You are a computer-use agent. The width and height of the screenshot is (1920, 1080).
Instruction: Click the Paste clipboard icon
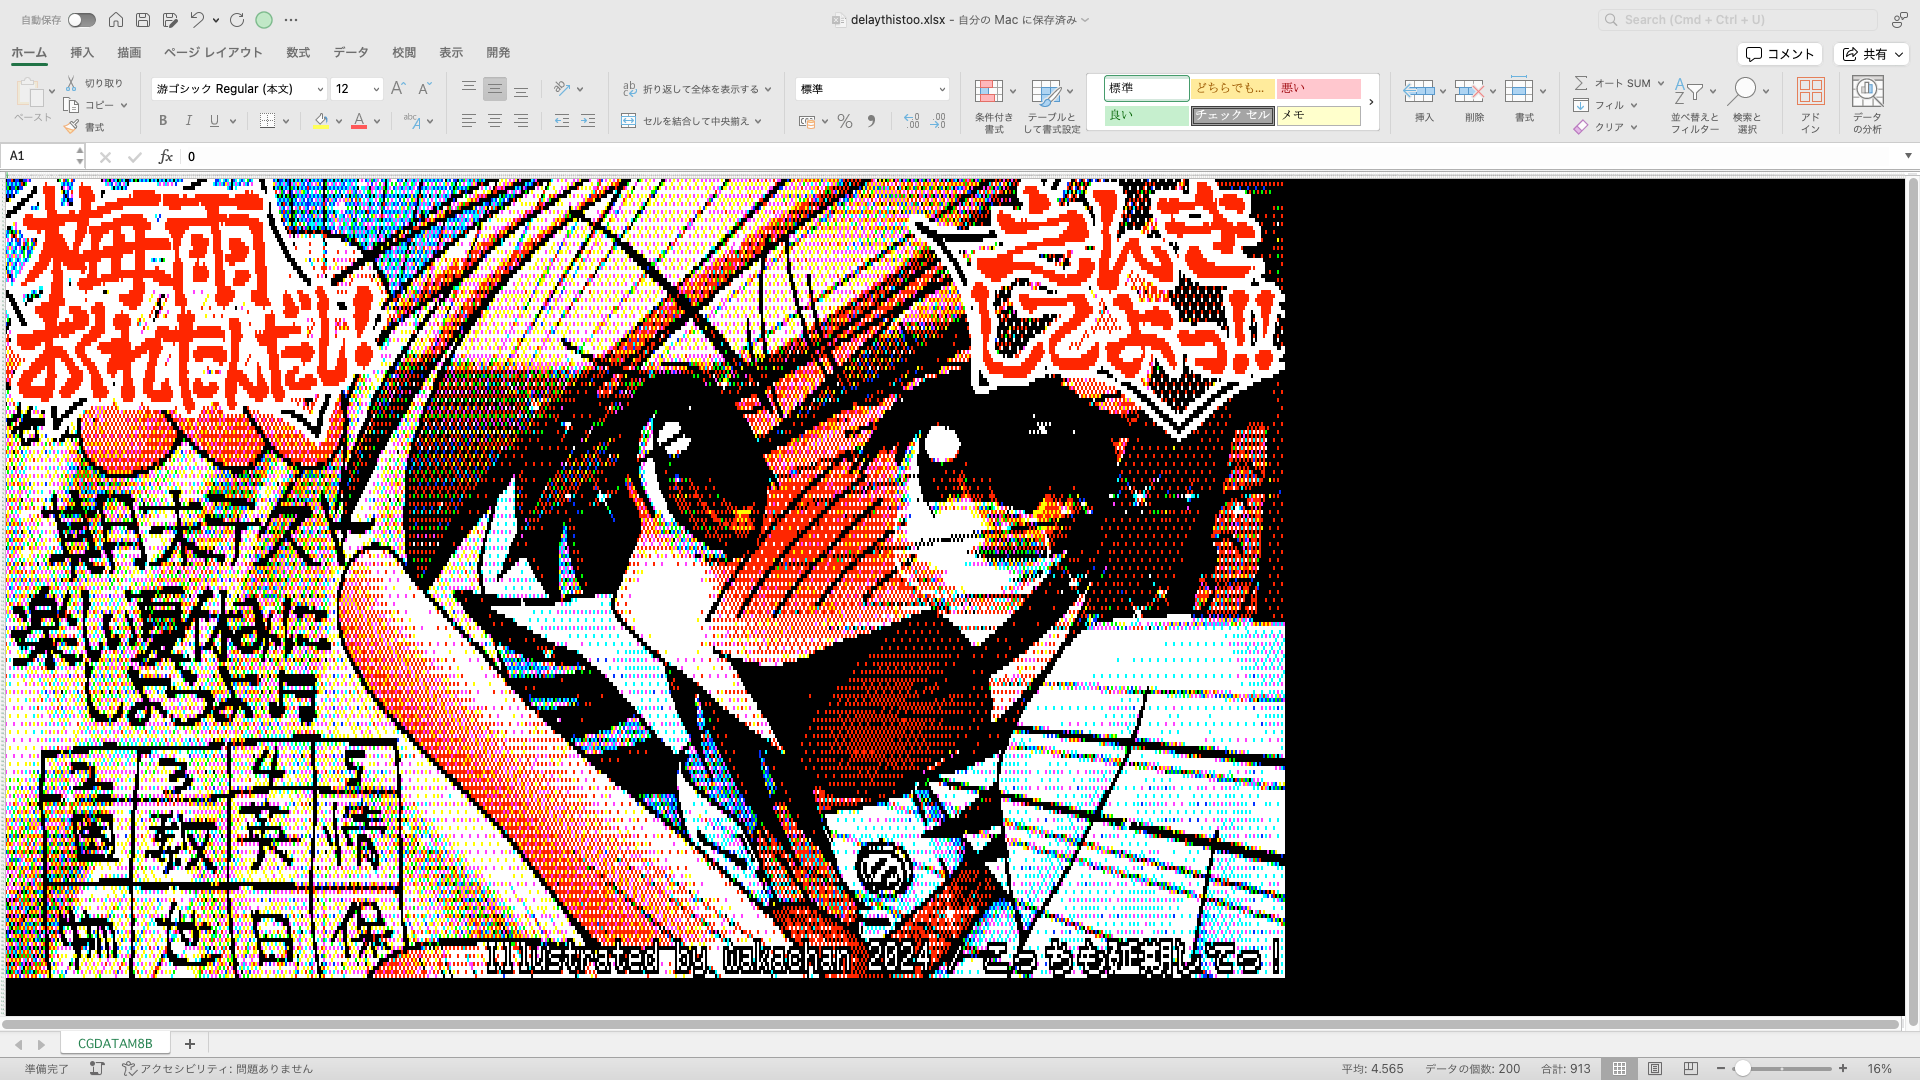(x=29, y=93)
